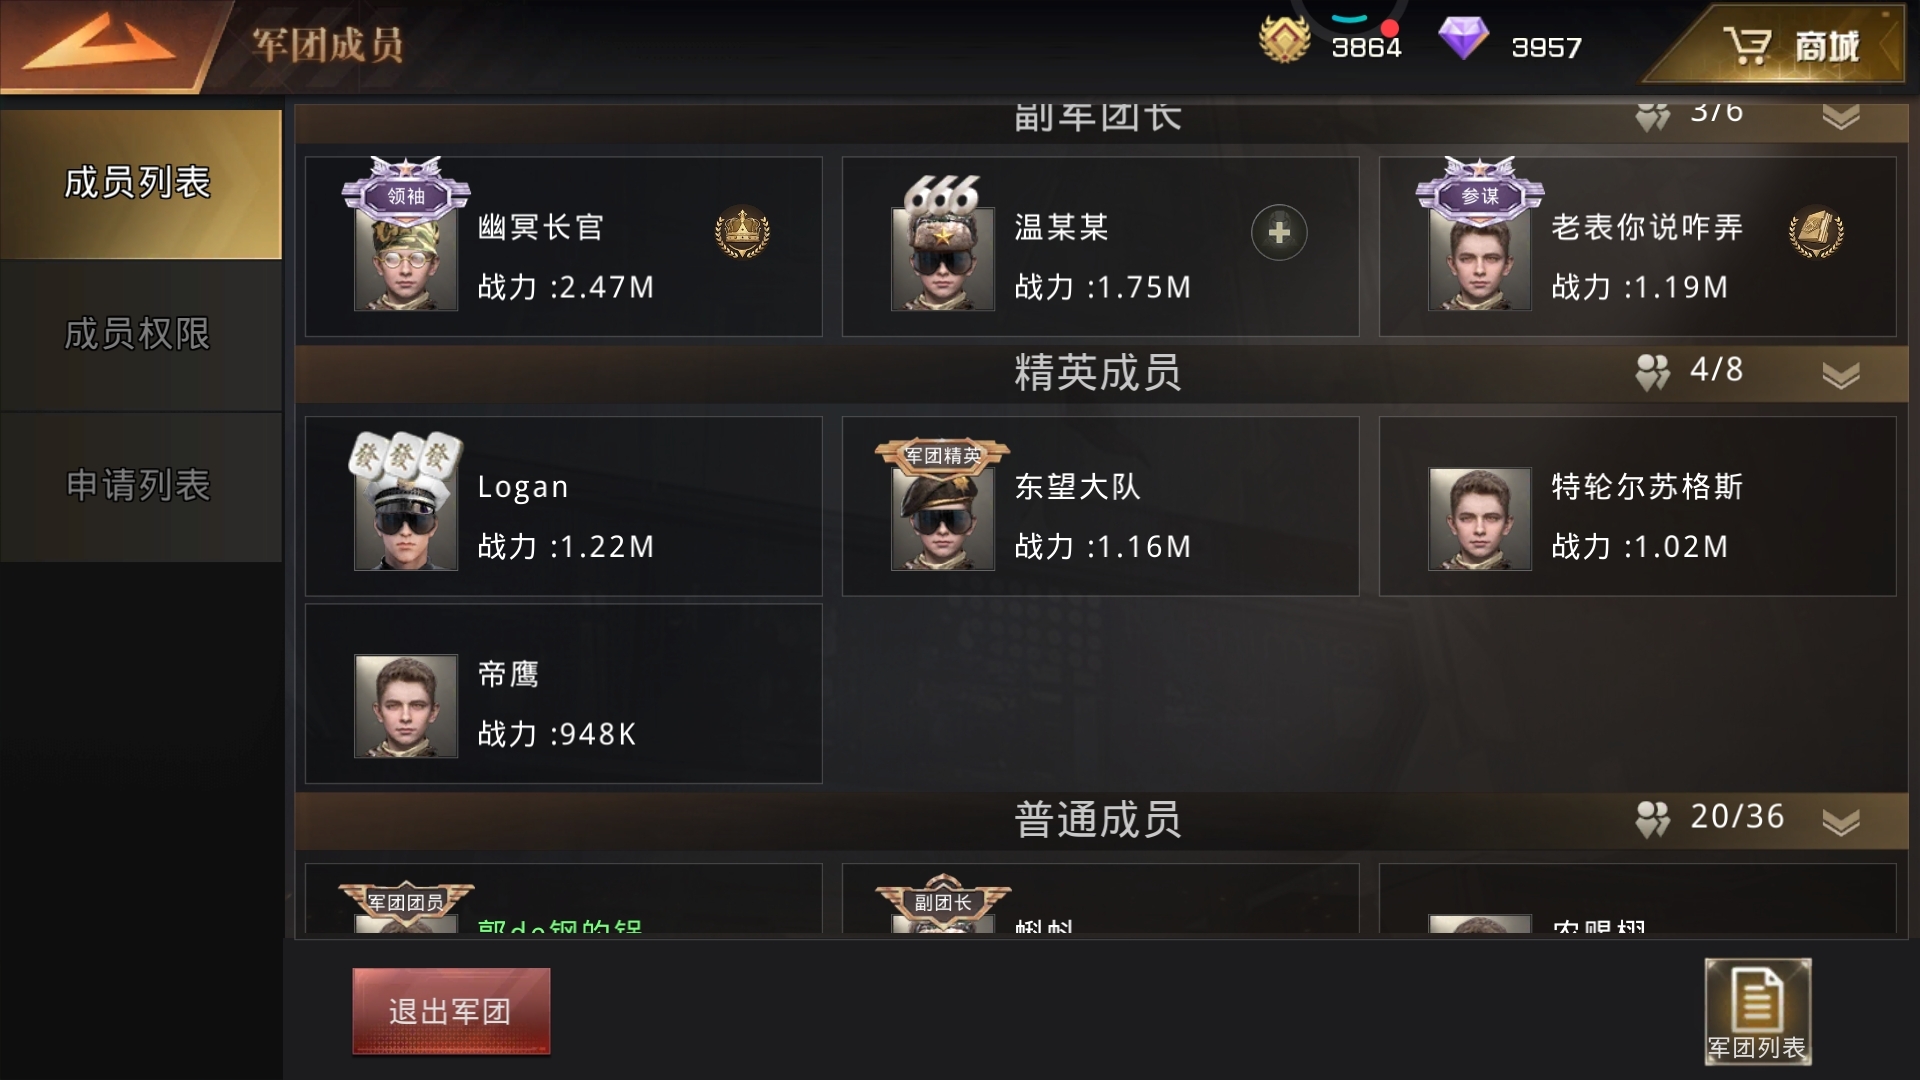The width and height of the screenshot is (1920, 1080).
Task: Open 帝鹰 member card
Action: (564, 693)
